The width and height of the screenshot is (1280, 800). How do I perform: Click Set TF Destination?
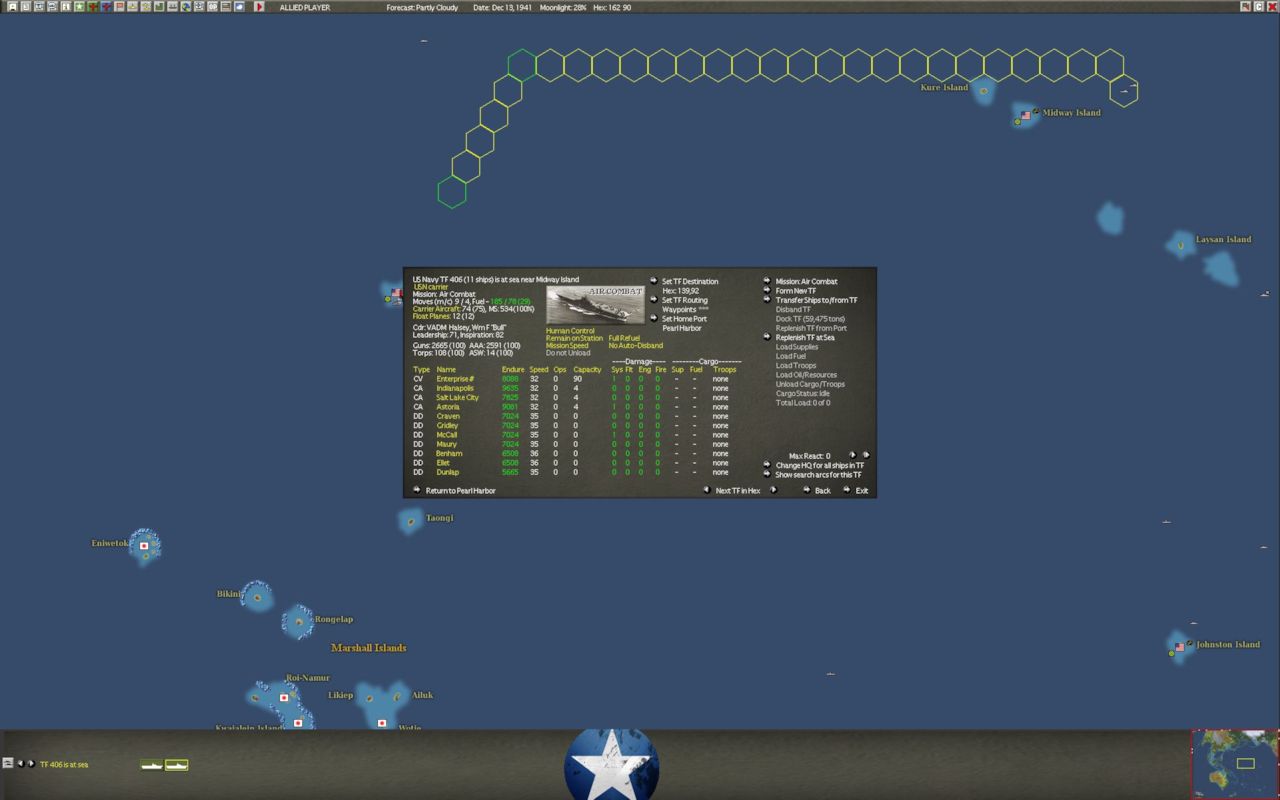[x=690, y=281]
